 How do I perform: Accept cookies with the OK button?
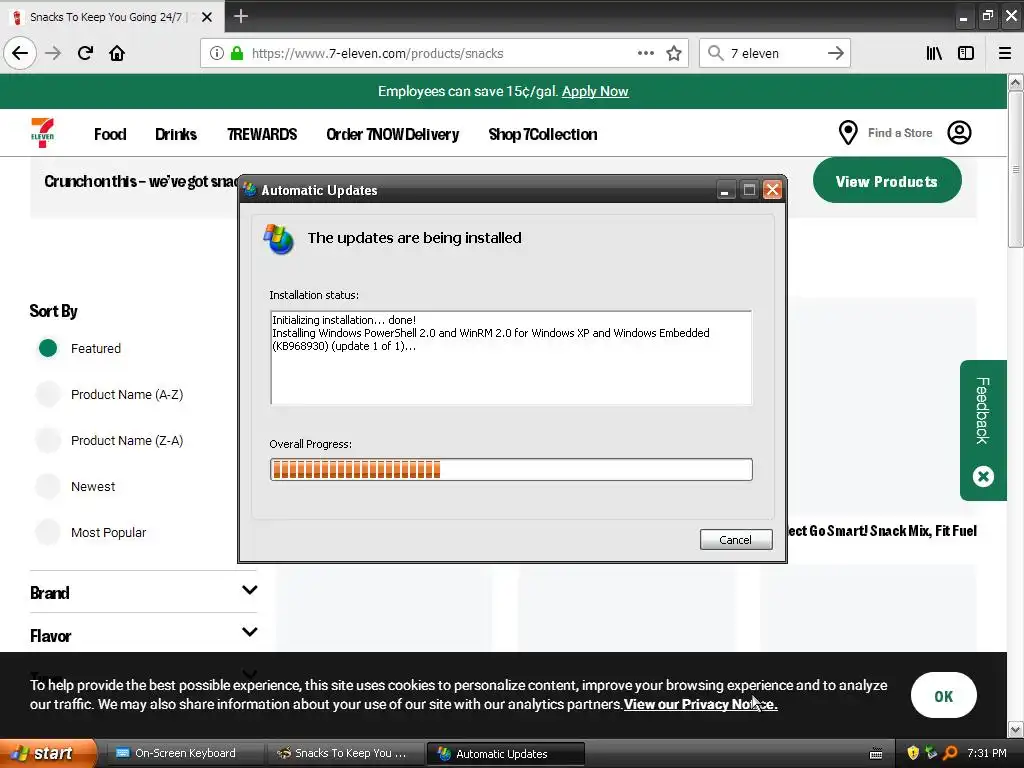944,696
